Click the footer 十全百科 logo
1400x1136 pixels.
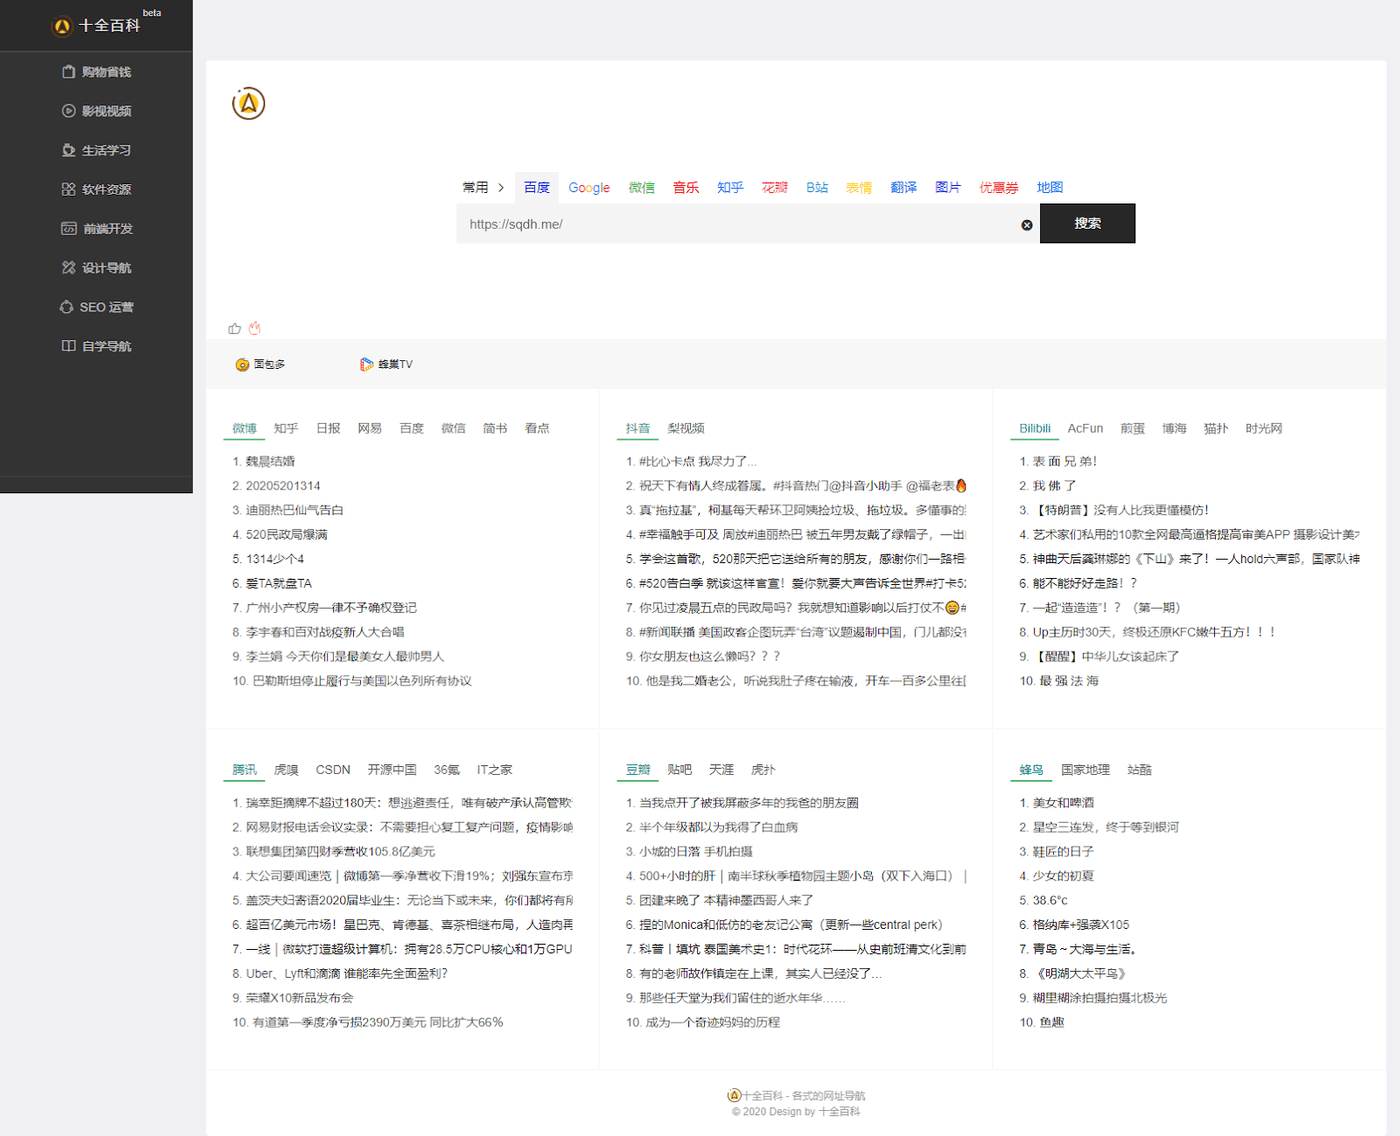[734, 1096]
